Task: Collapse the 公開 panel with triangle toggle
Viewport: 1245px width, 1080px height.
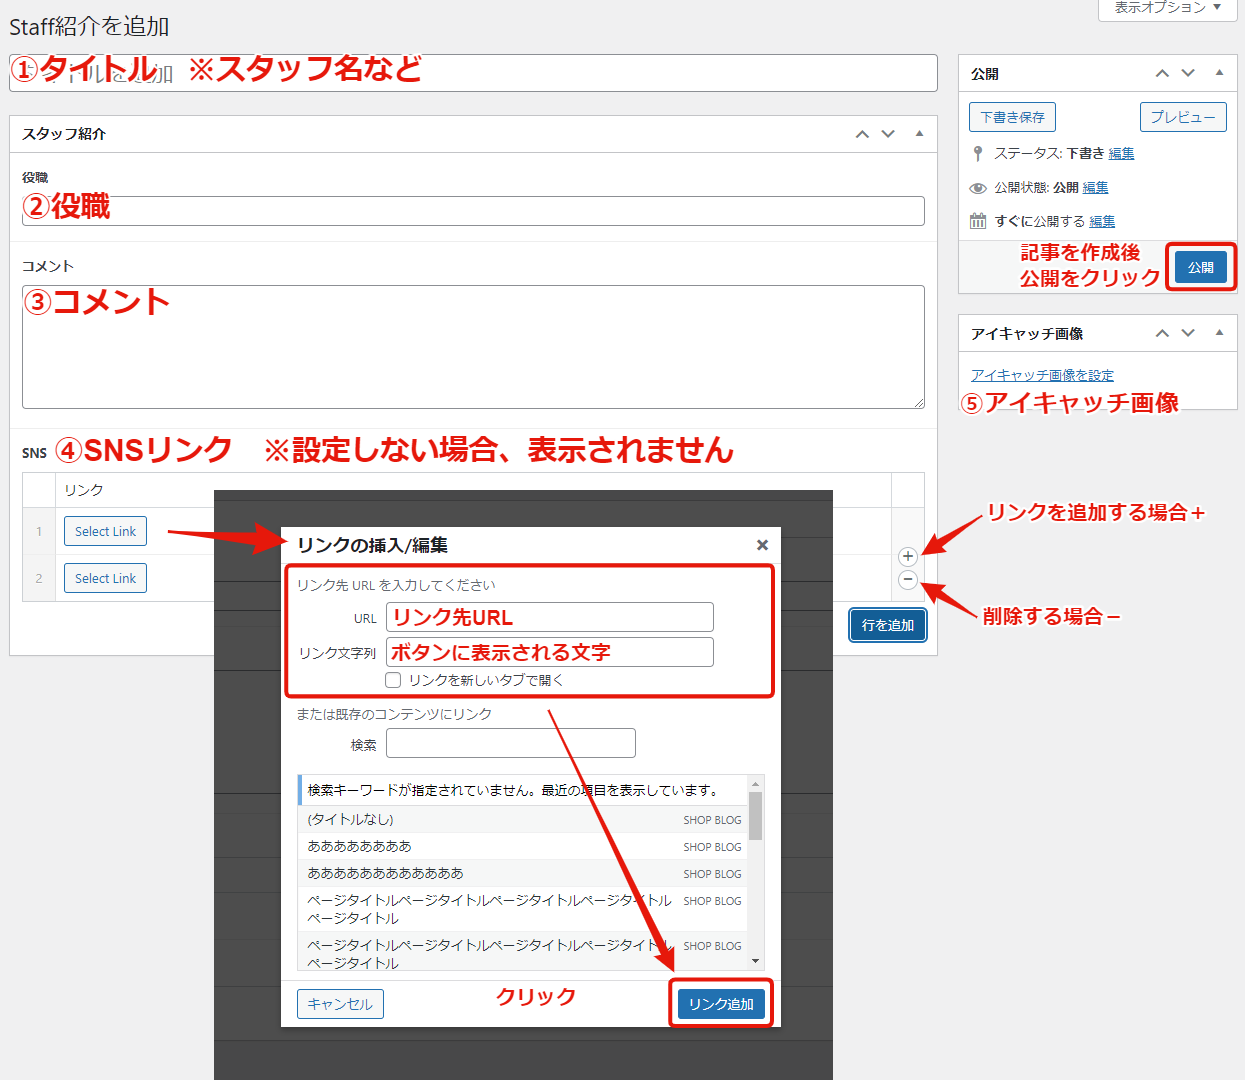Action: click(x=1219, y=73)
